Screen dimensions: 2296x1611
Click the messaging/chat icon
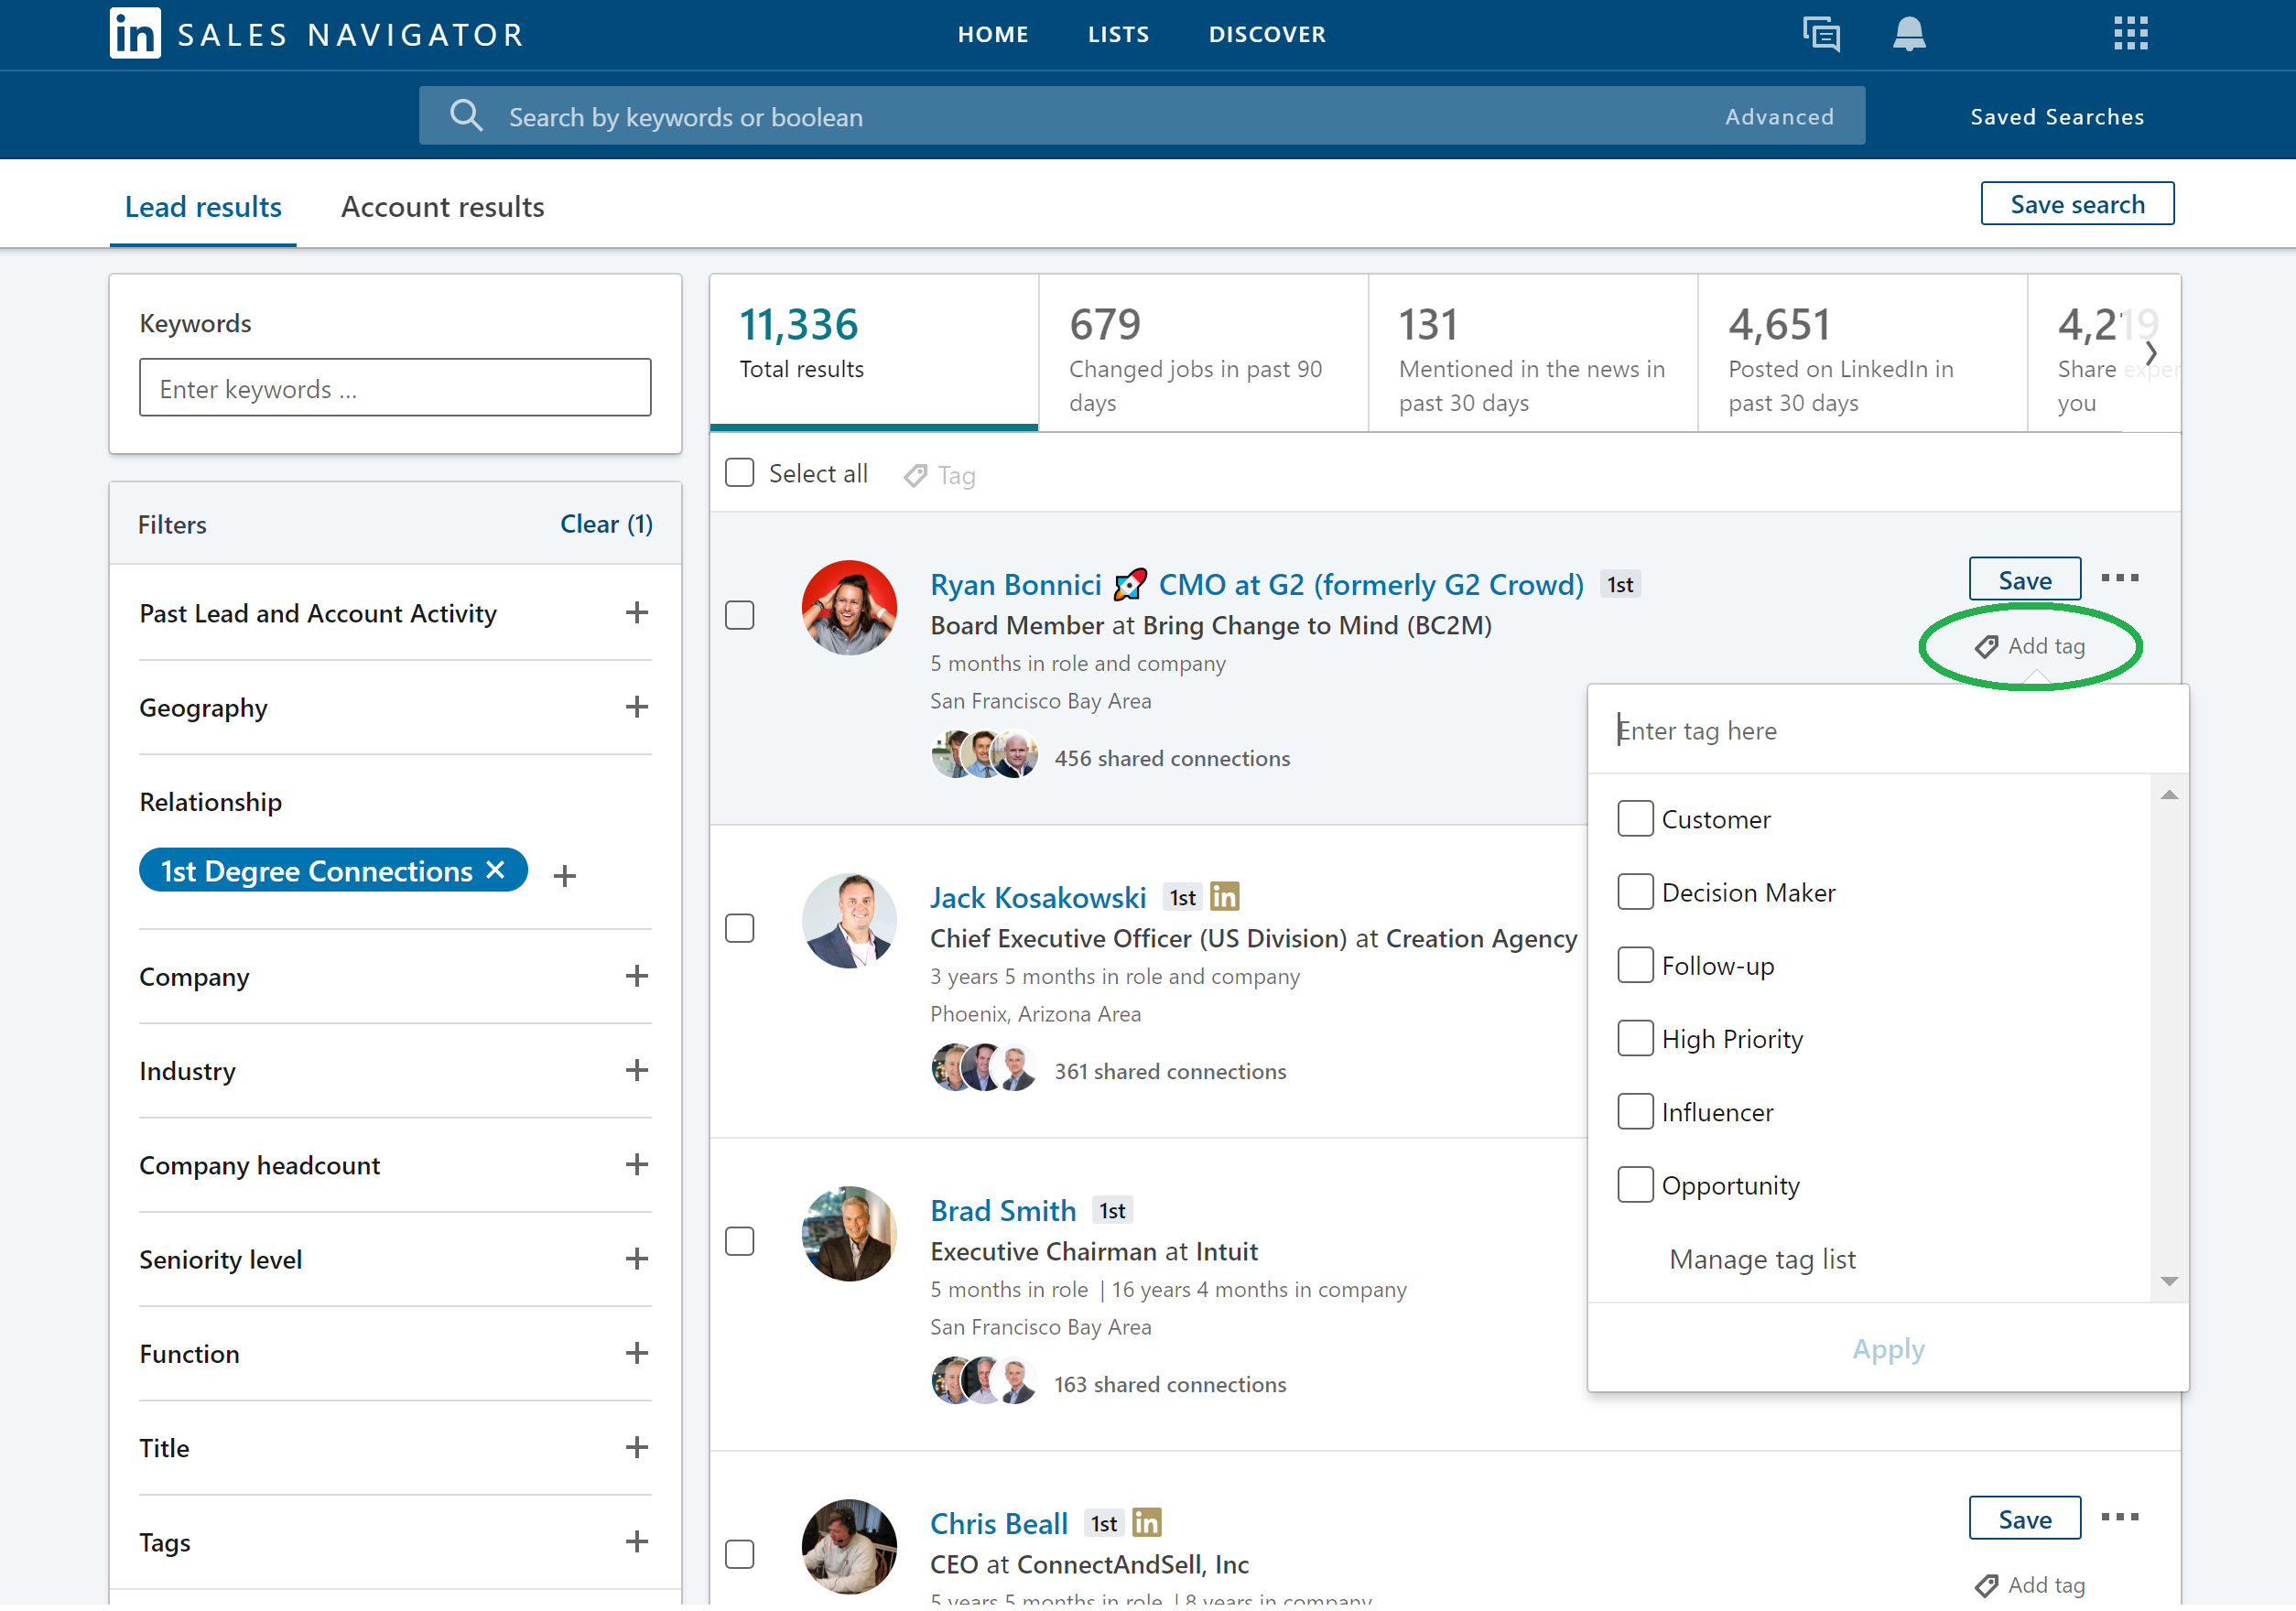(x=1822, y=33)
